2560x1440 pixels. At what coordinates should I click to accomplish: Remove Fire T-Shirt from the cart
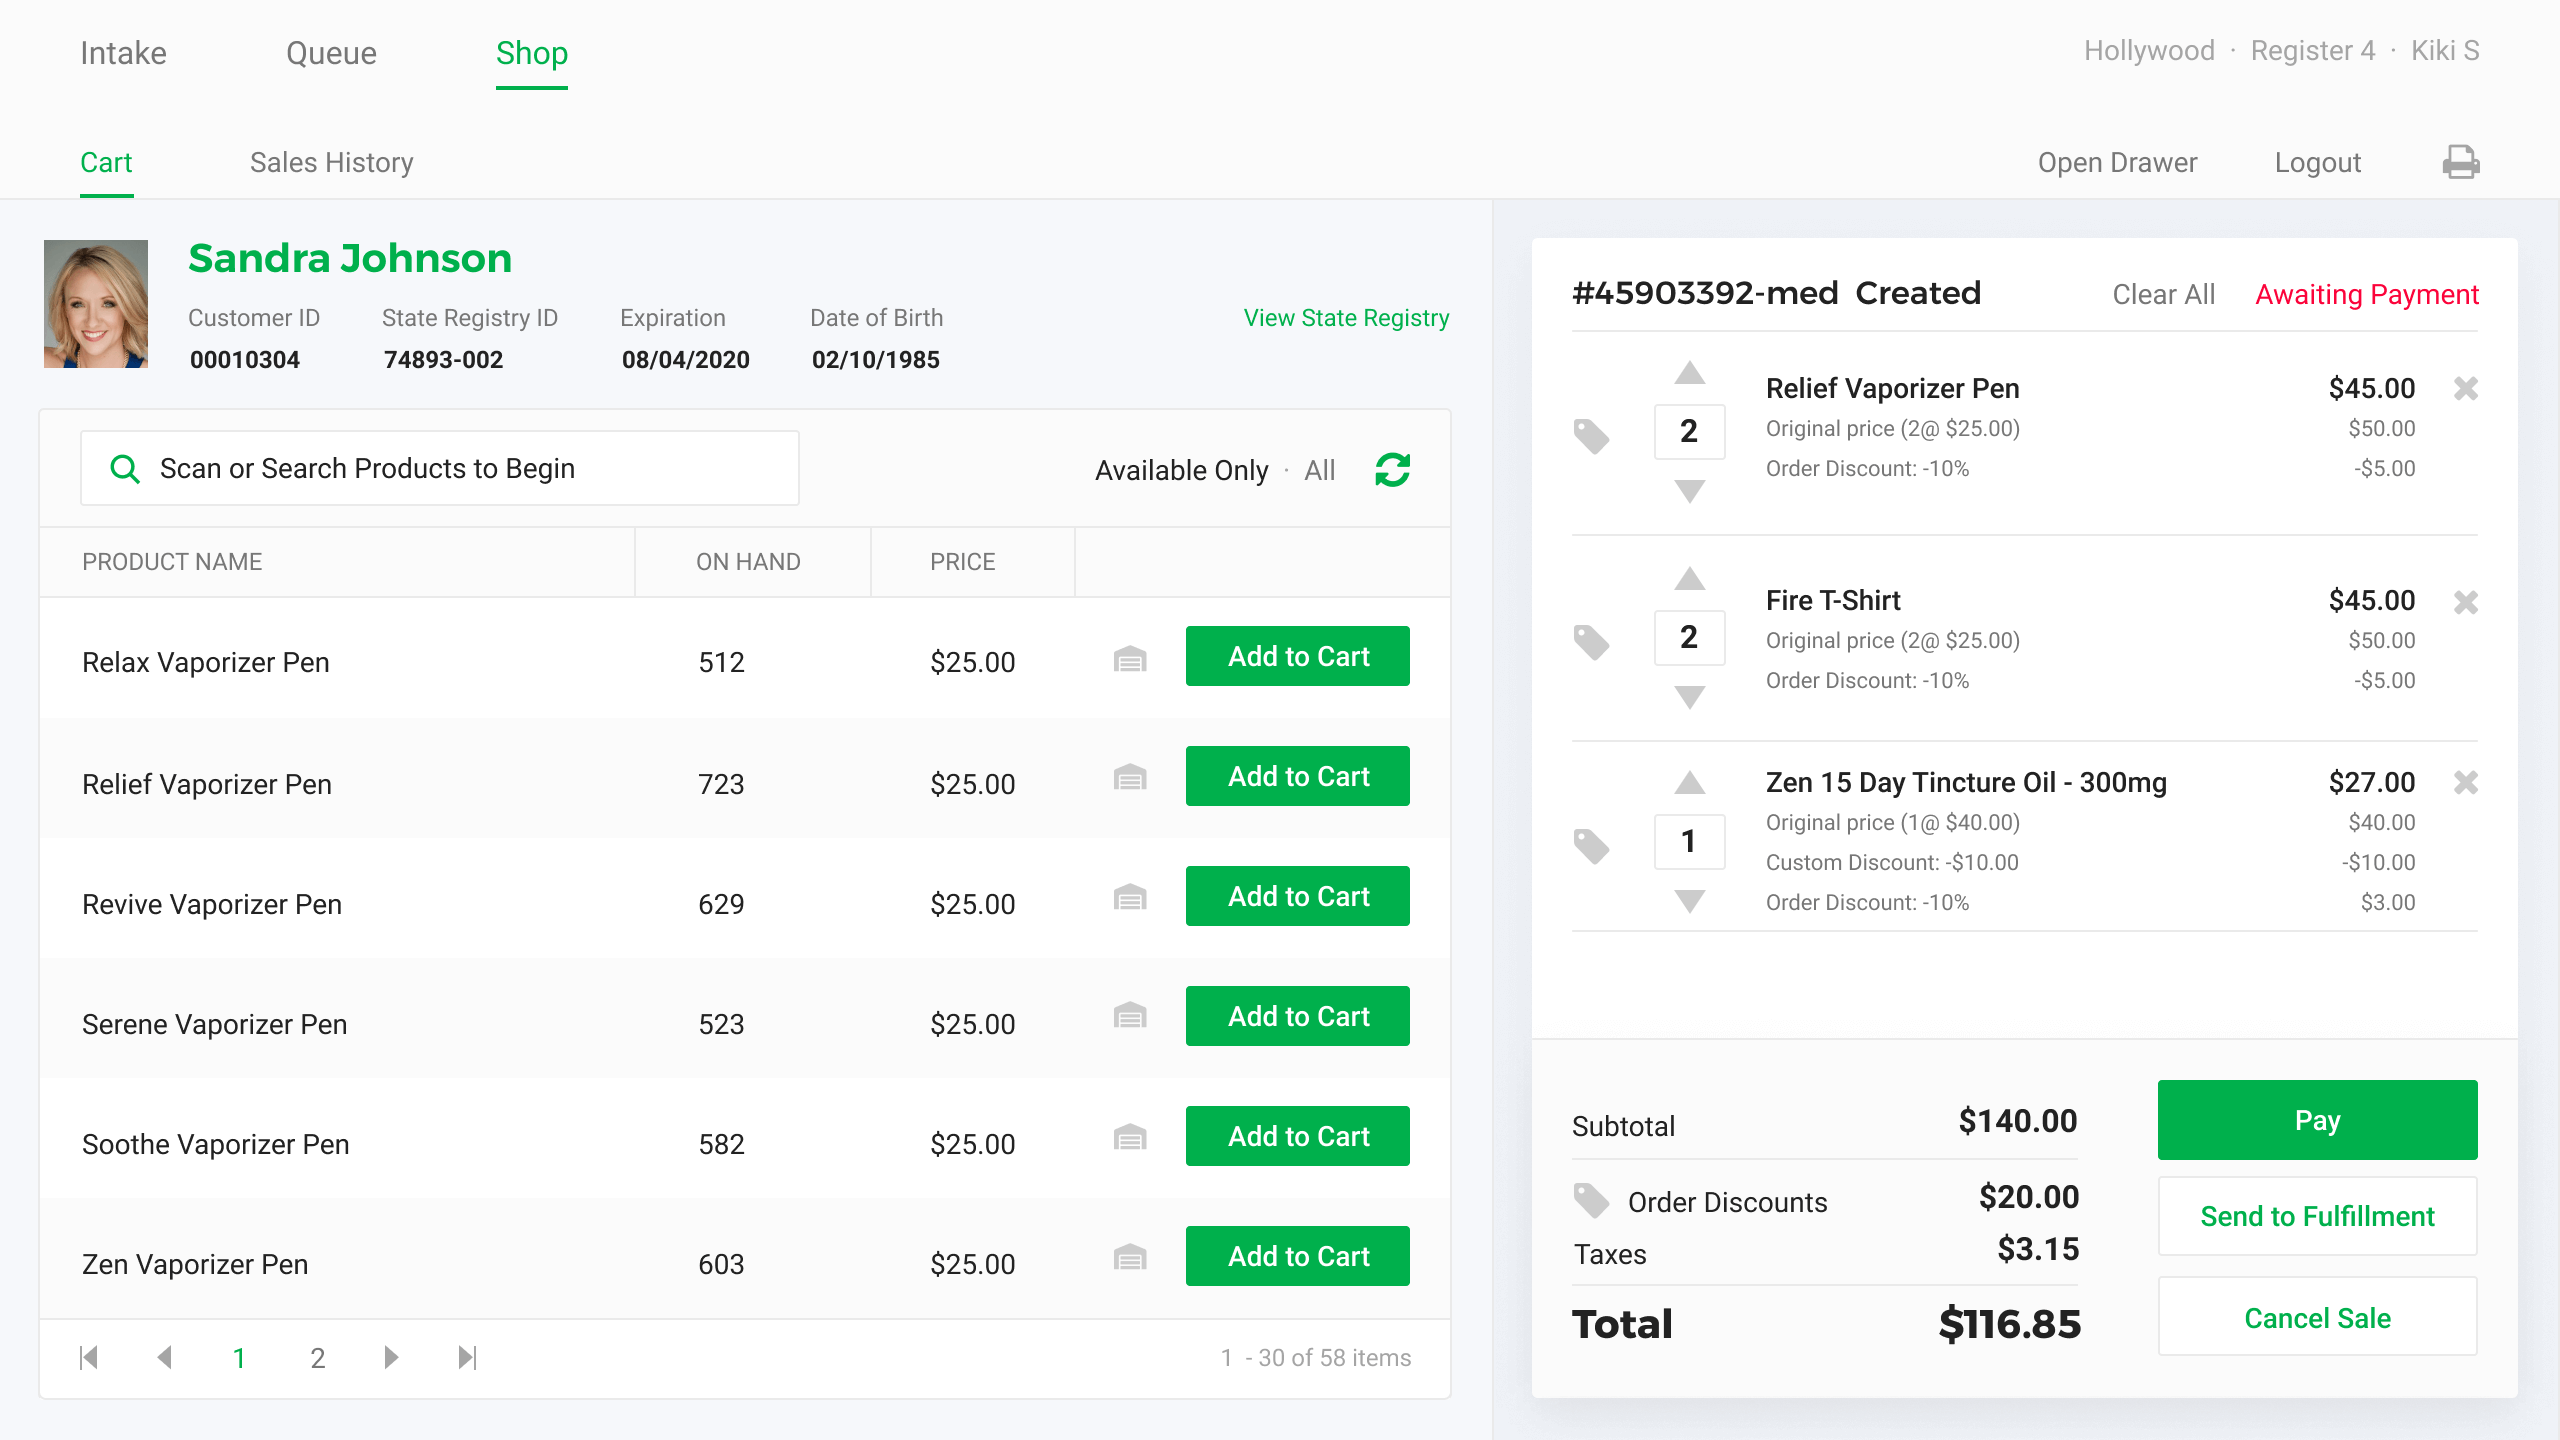pyautogui.click(x=2465, y=601)
